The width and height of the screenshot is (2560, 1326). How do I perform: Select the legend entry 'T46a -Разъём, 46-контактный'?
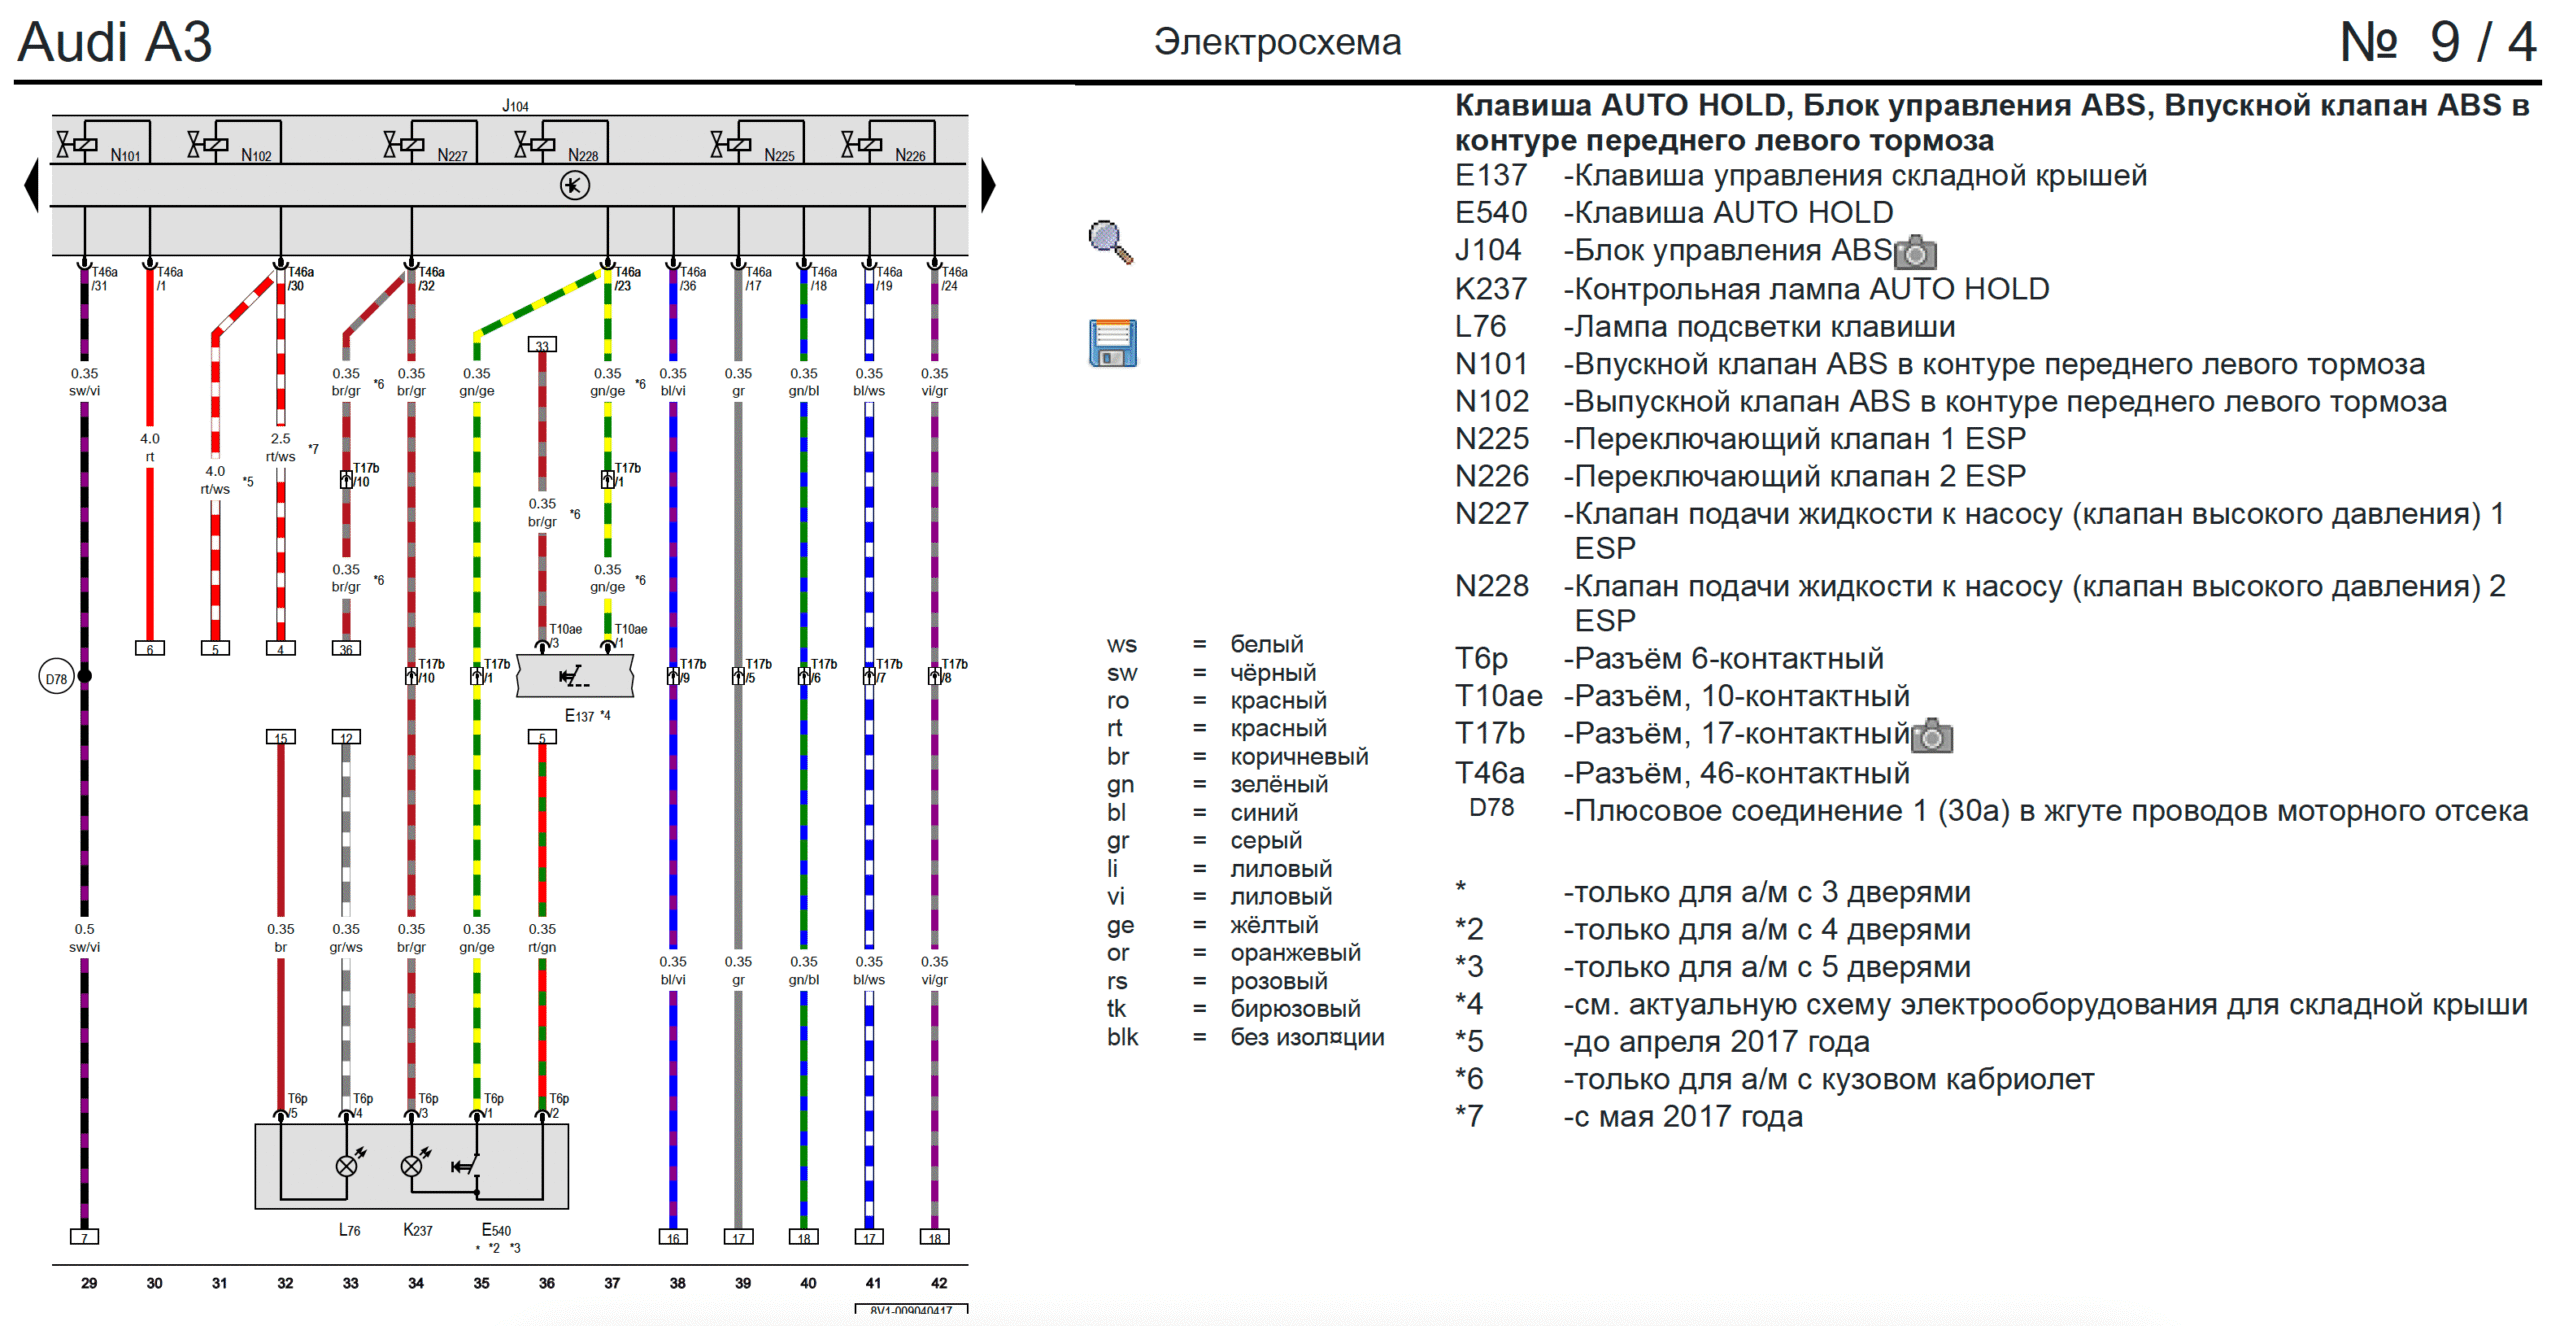(x=1682, y=774)
